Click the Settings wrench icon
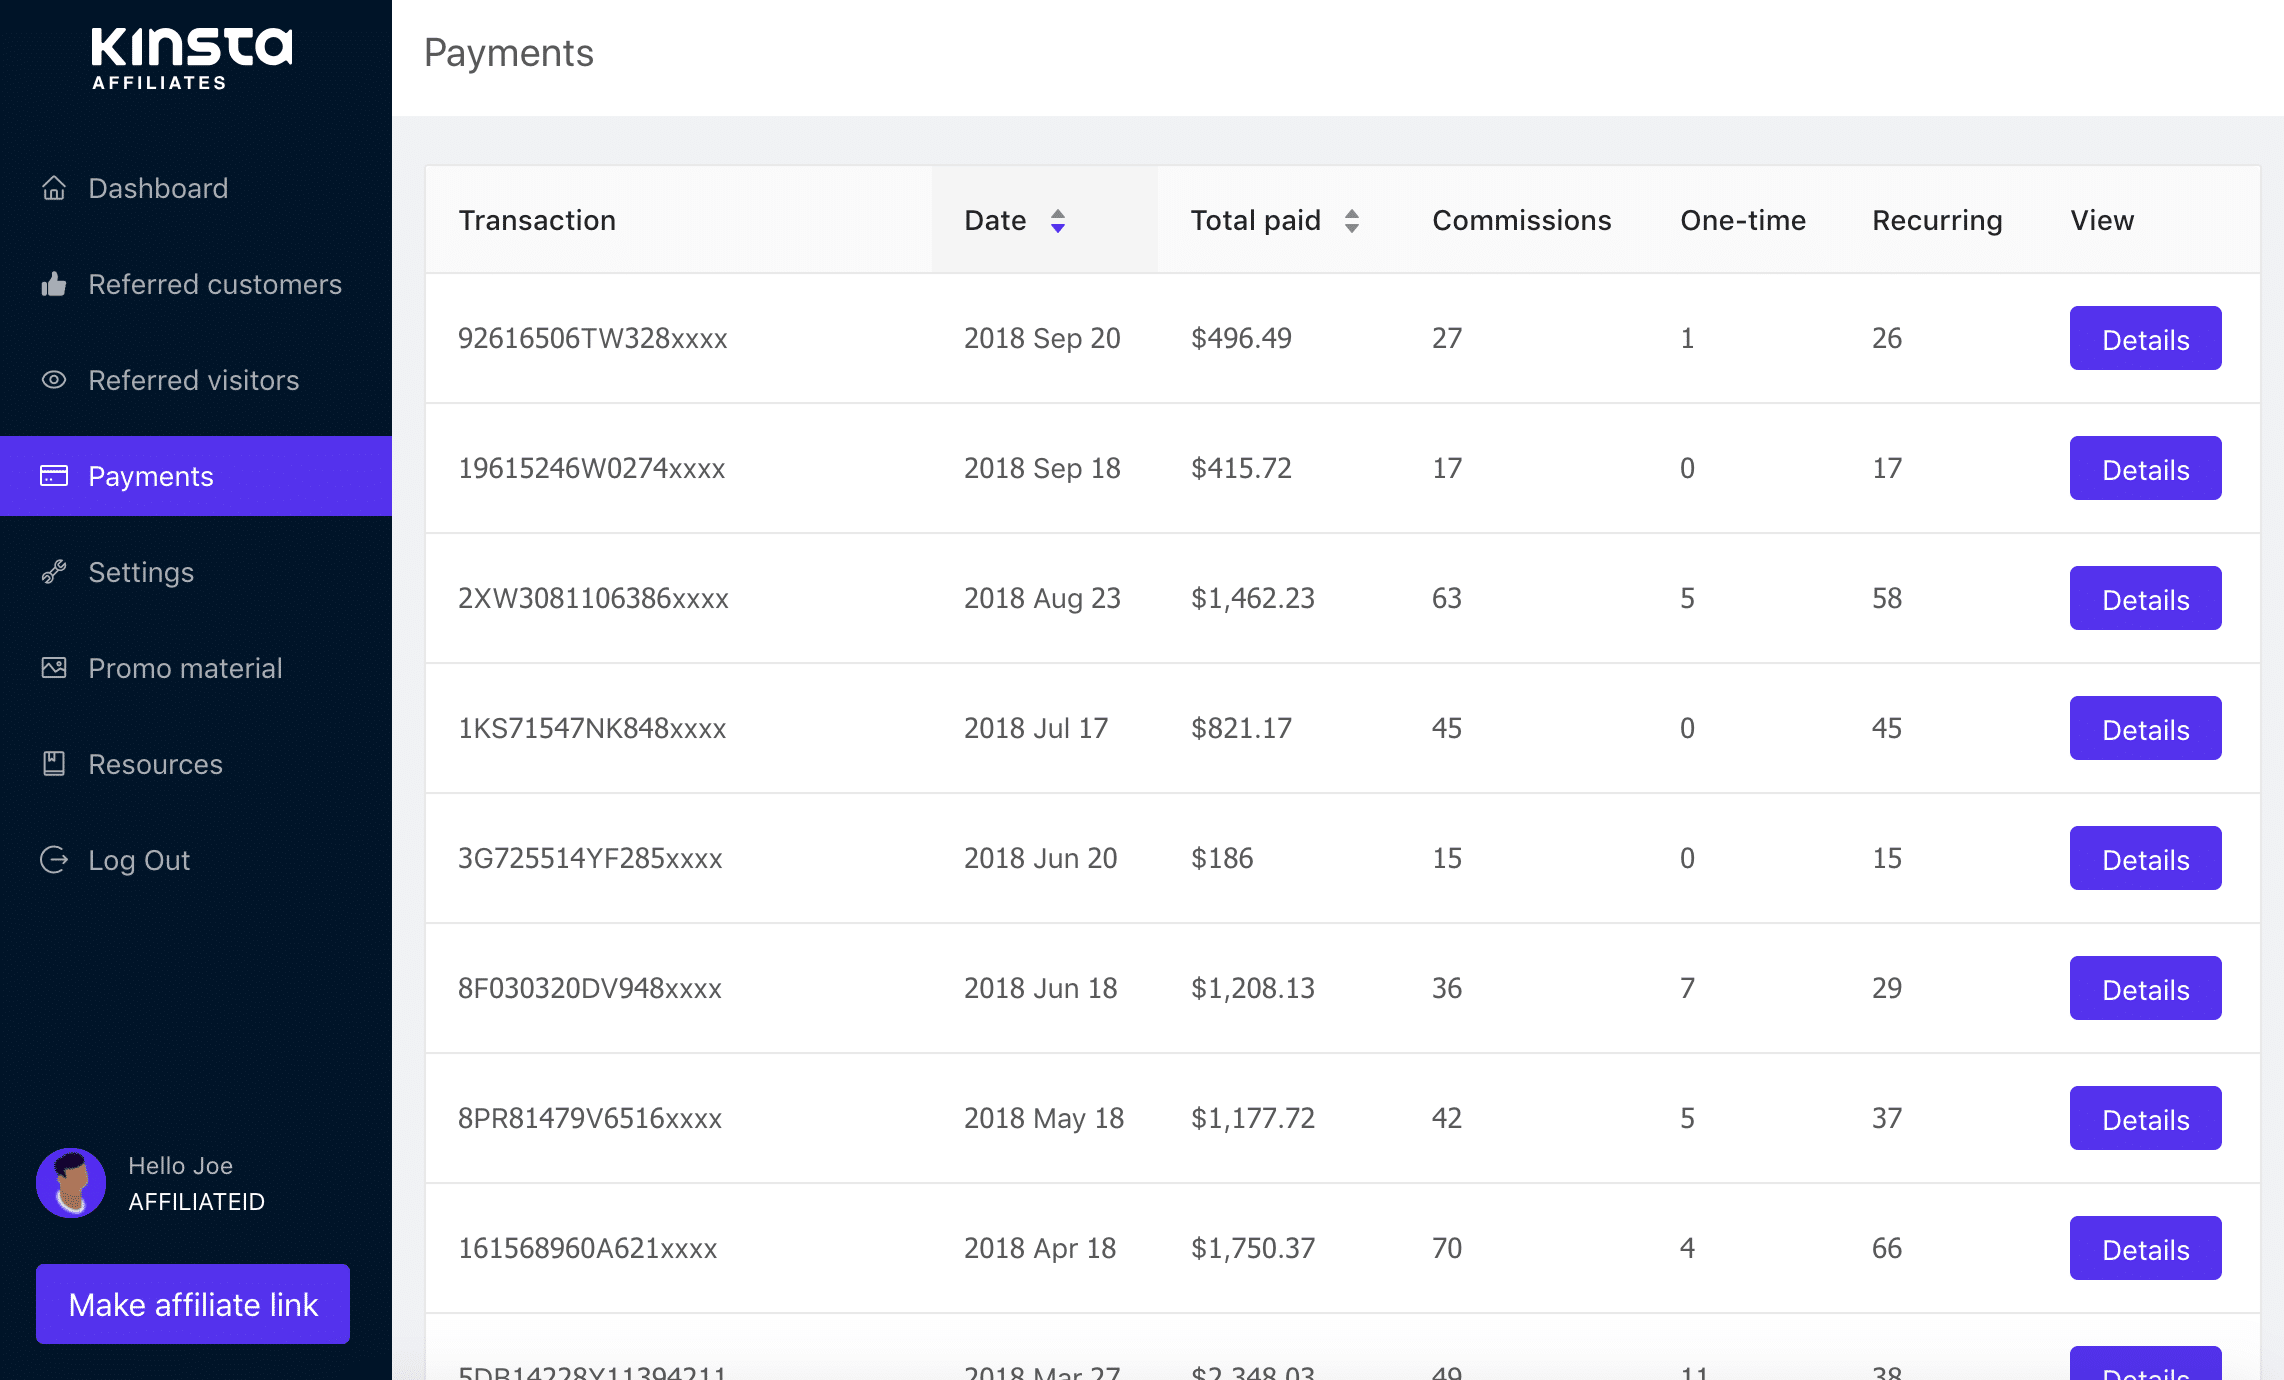2284x1380 pixels. click(x=54, y=572)
